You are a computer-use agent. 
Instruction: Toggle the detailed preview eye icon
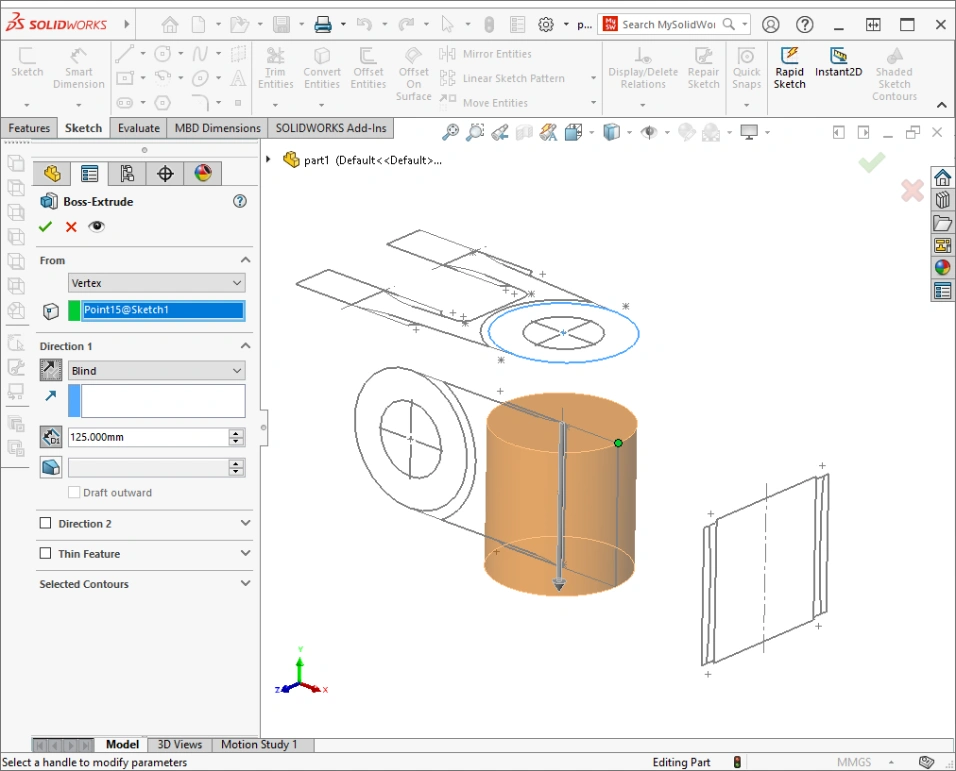coord(96,227)
